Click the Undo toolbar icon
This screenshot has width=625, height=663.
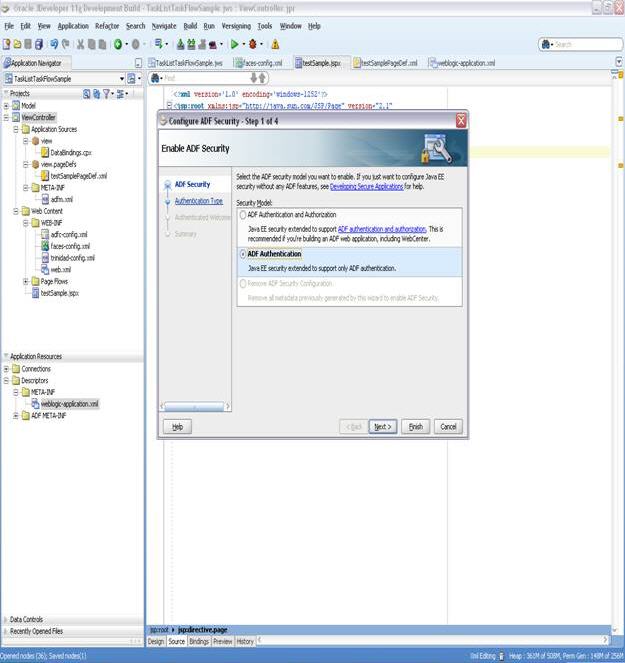(x=54, y=44)
